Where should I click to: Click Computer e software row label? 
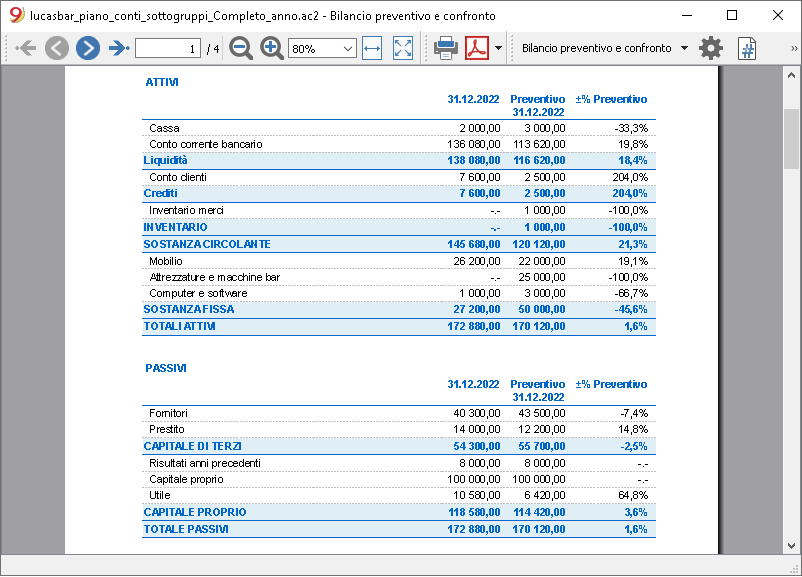198,293
